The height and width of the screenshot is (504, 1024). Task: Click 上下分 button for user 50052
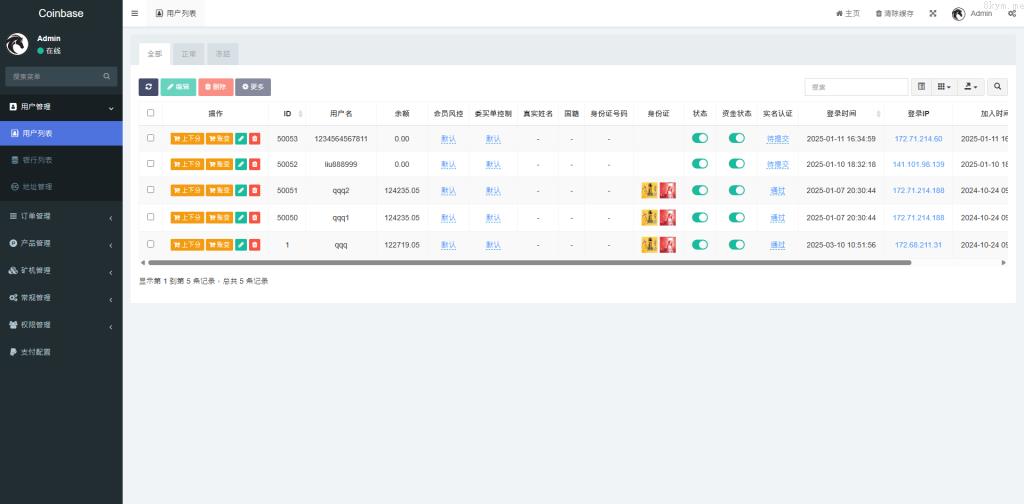coord(187,165)
